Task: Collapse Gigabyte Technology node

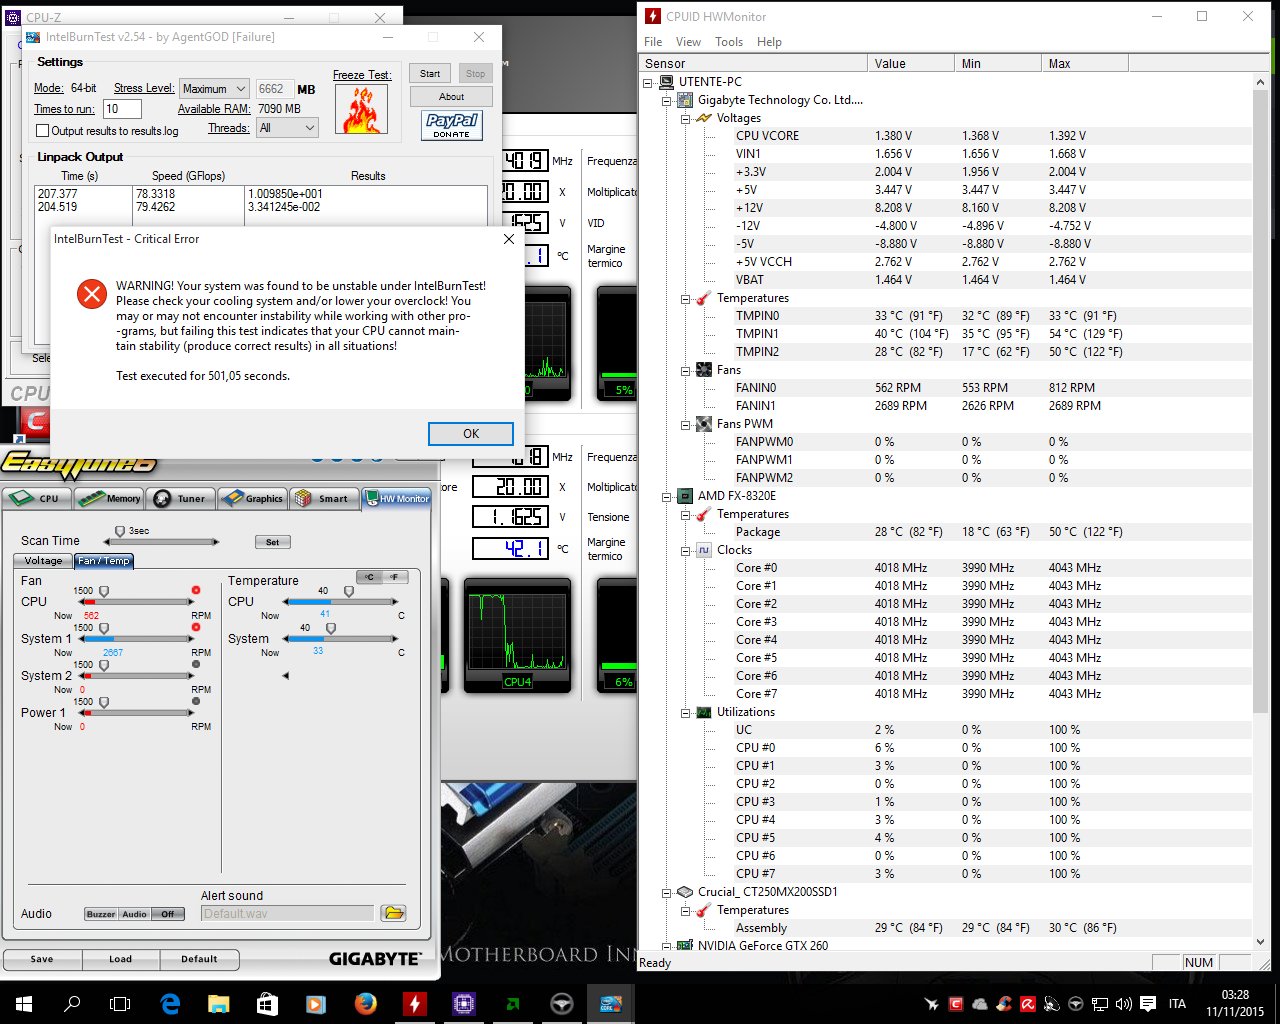Action: coord(667,100)
